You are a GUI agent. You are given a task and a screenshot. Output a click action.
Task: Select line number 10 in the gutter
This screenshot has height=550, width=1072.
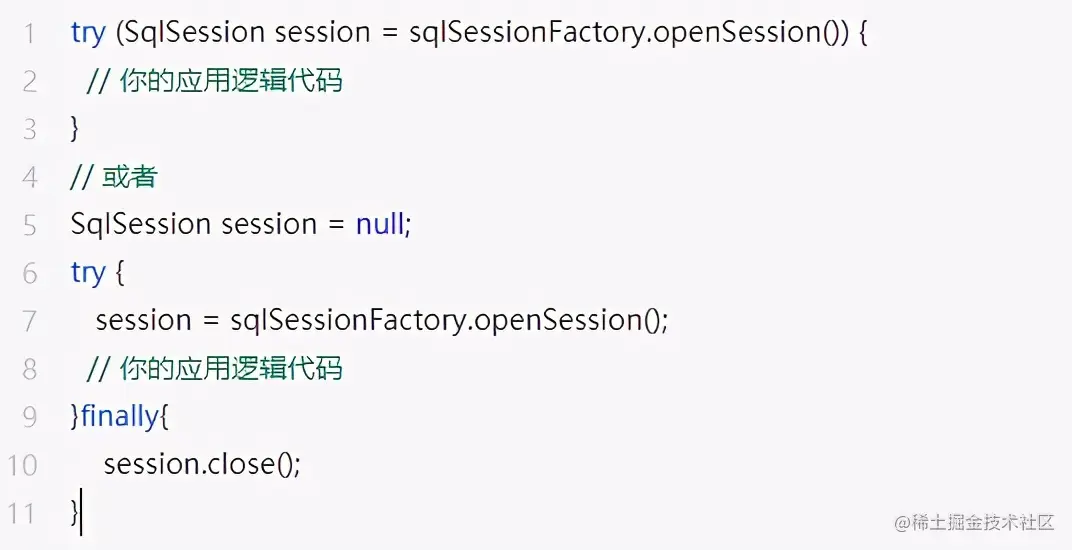pos(22,464)
